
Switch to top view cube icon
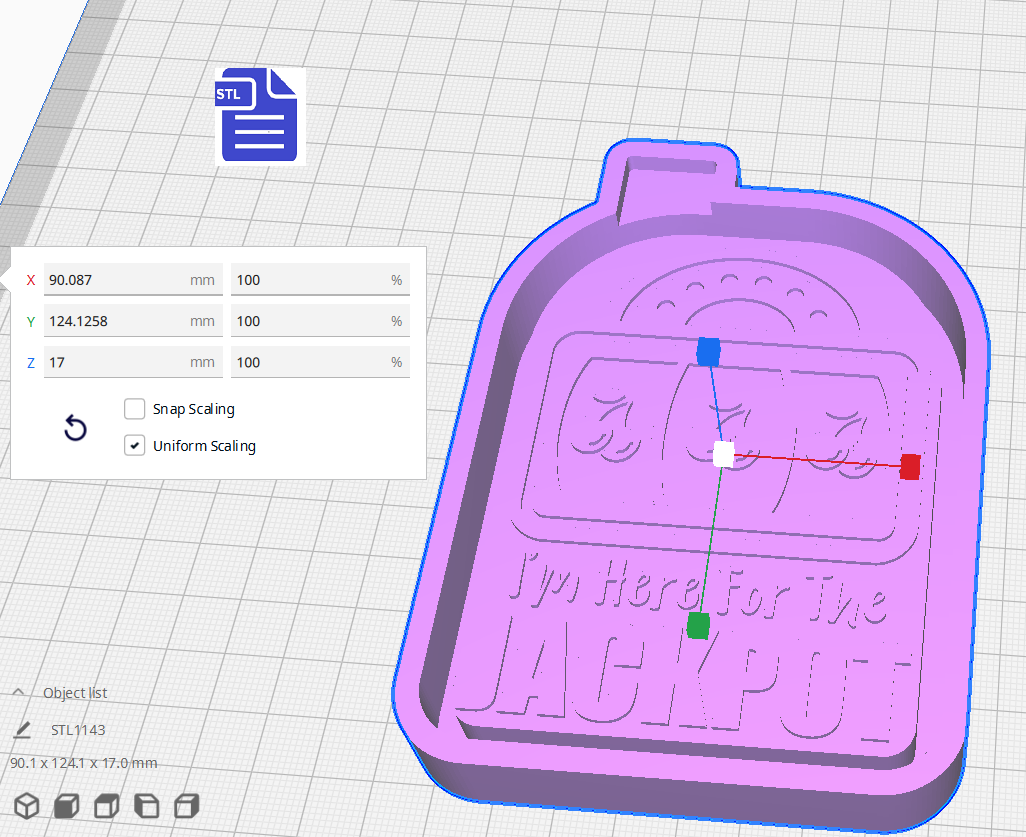click(x=105, y=805)
